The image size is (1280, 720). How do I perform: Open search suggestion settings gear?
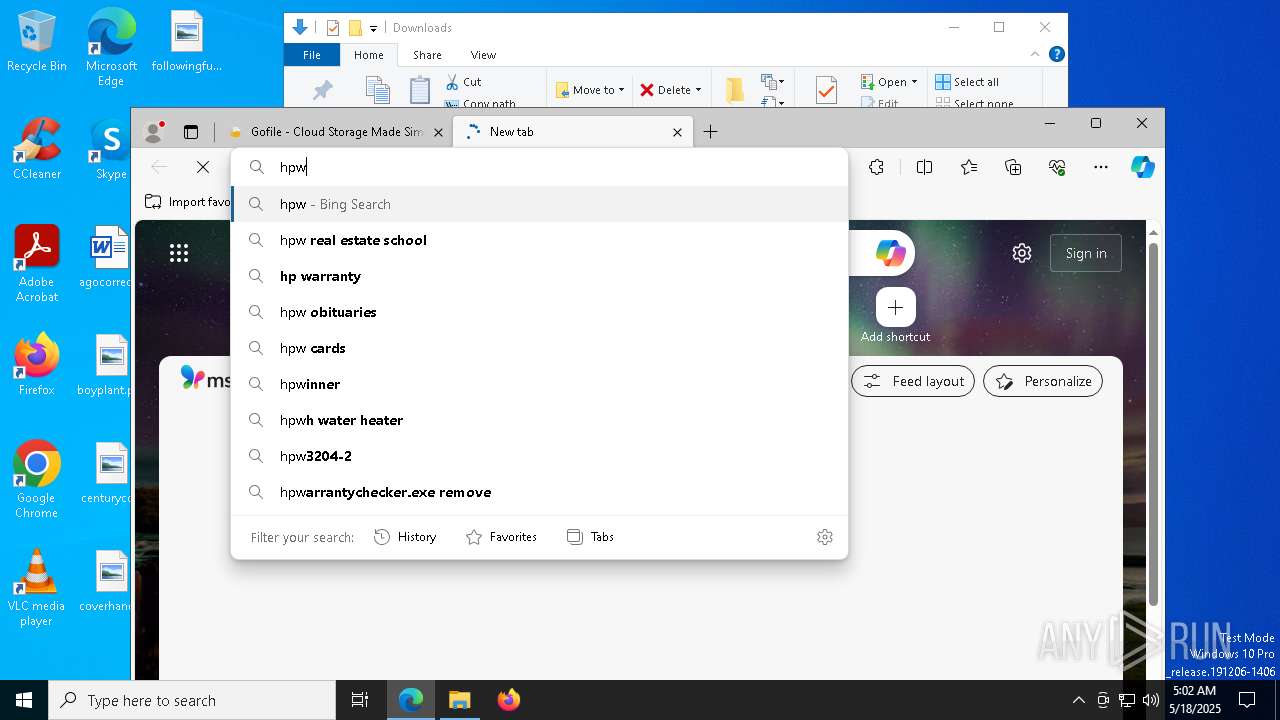[x=825, y=537]
